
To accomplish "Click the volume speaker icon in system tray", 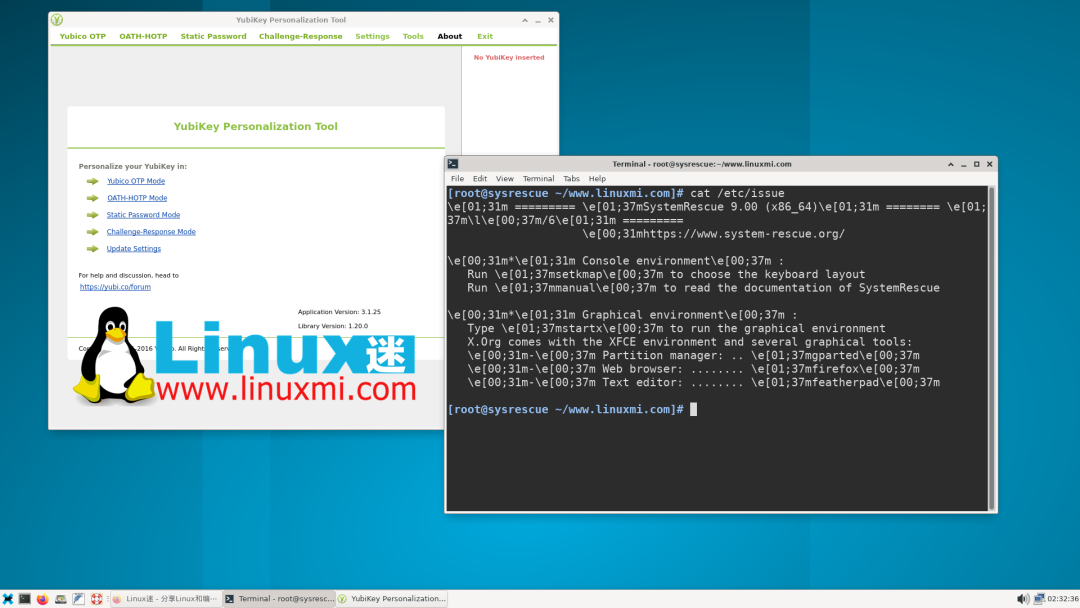I will pos(1022,598).
